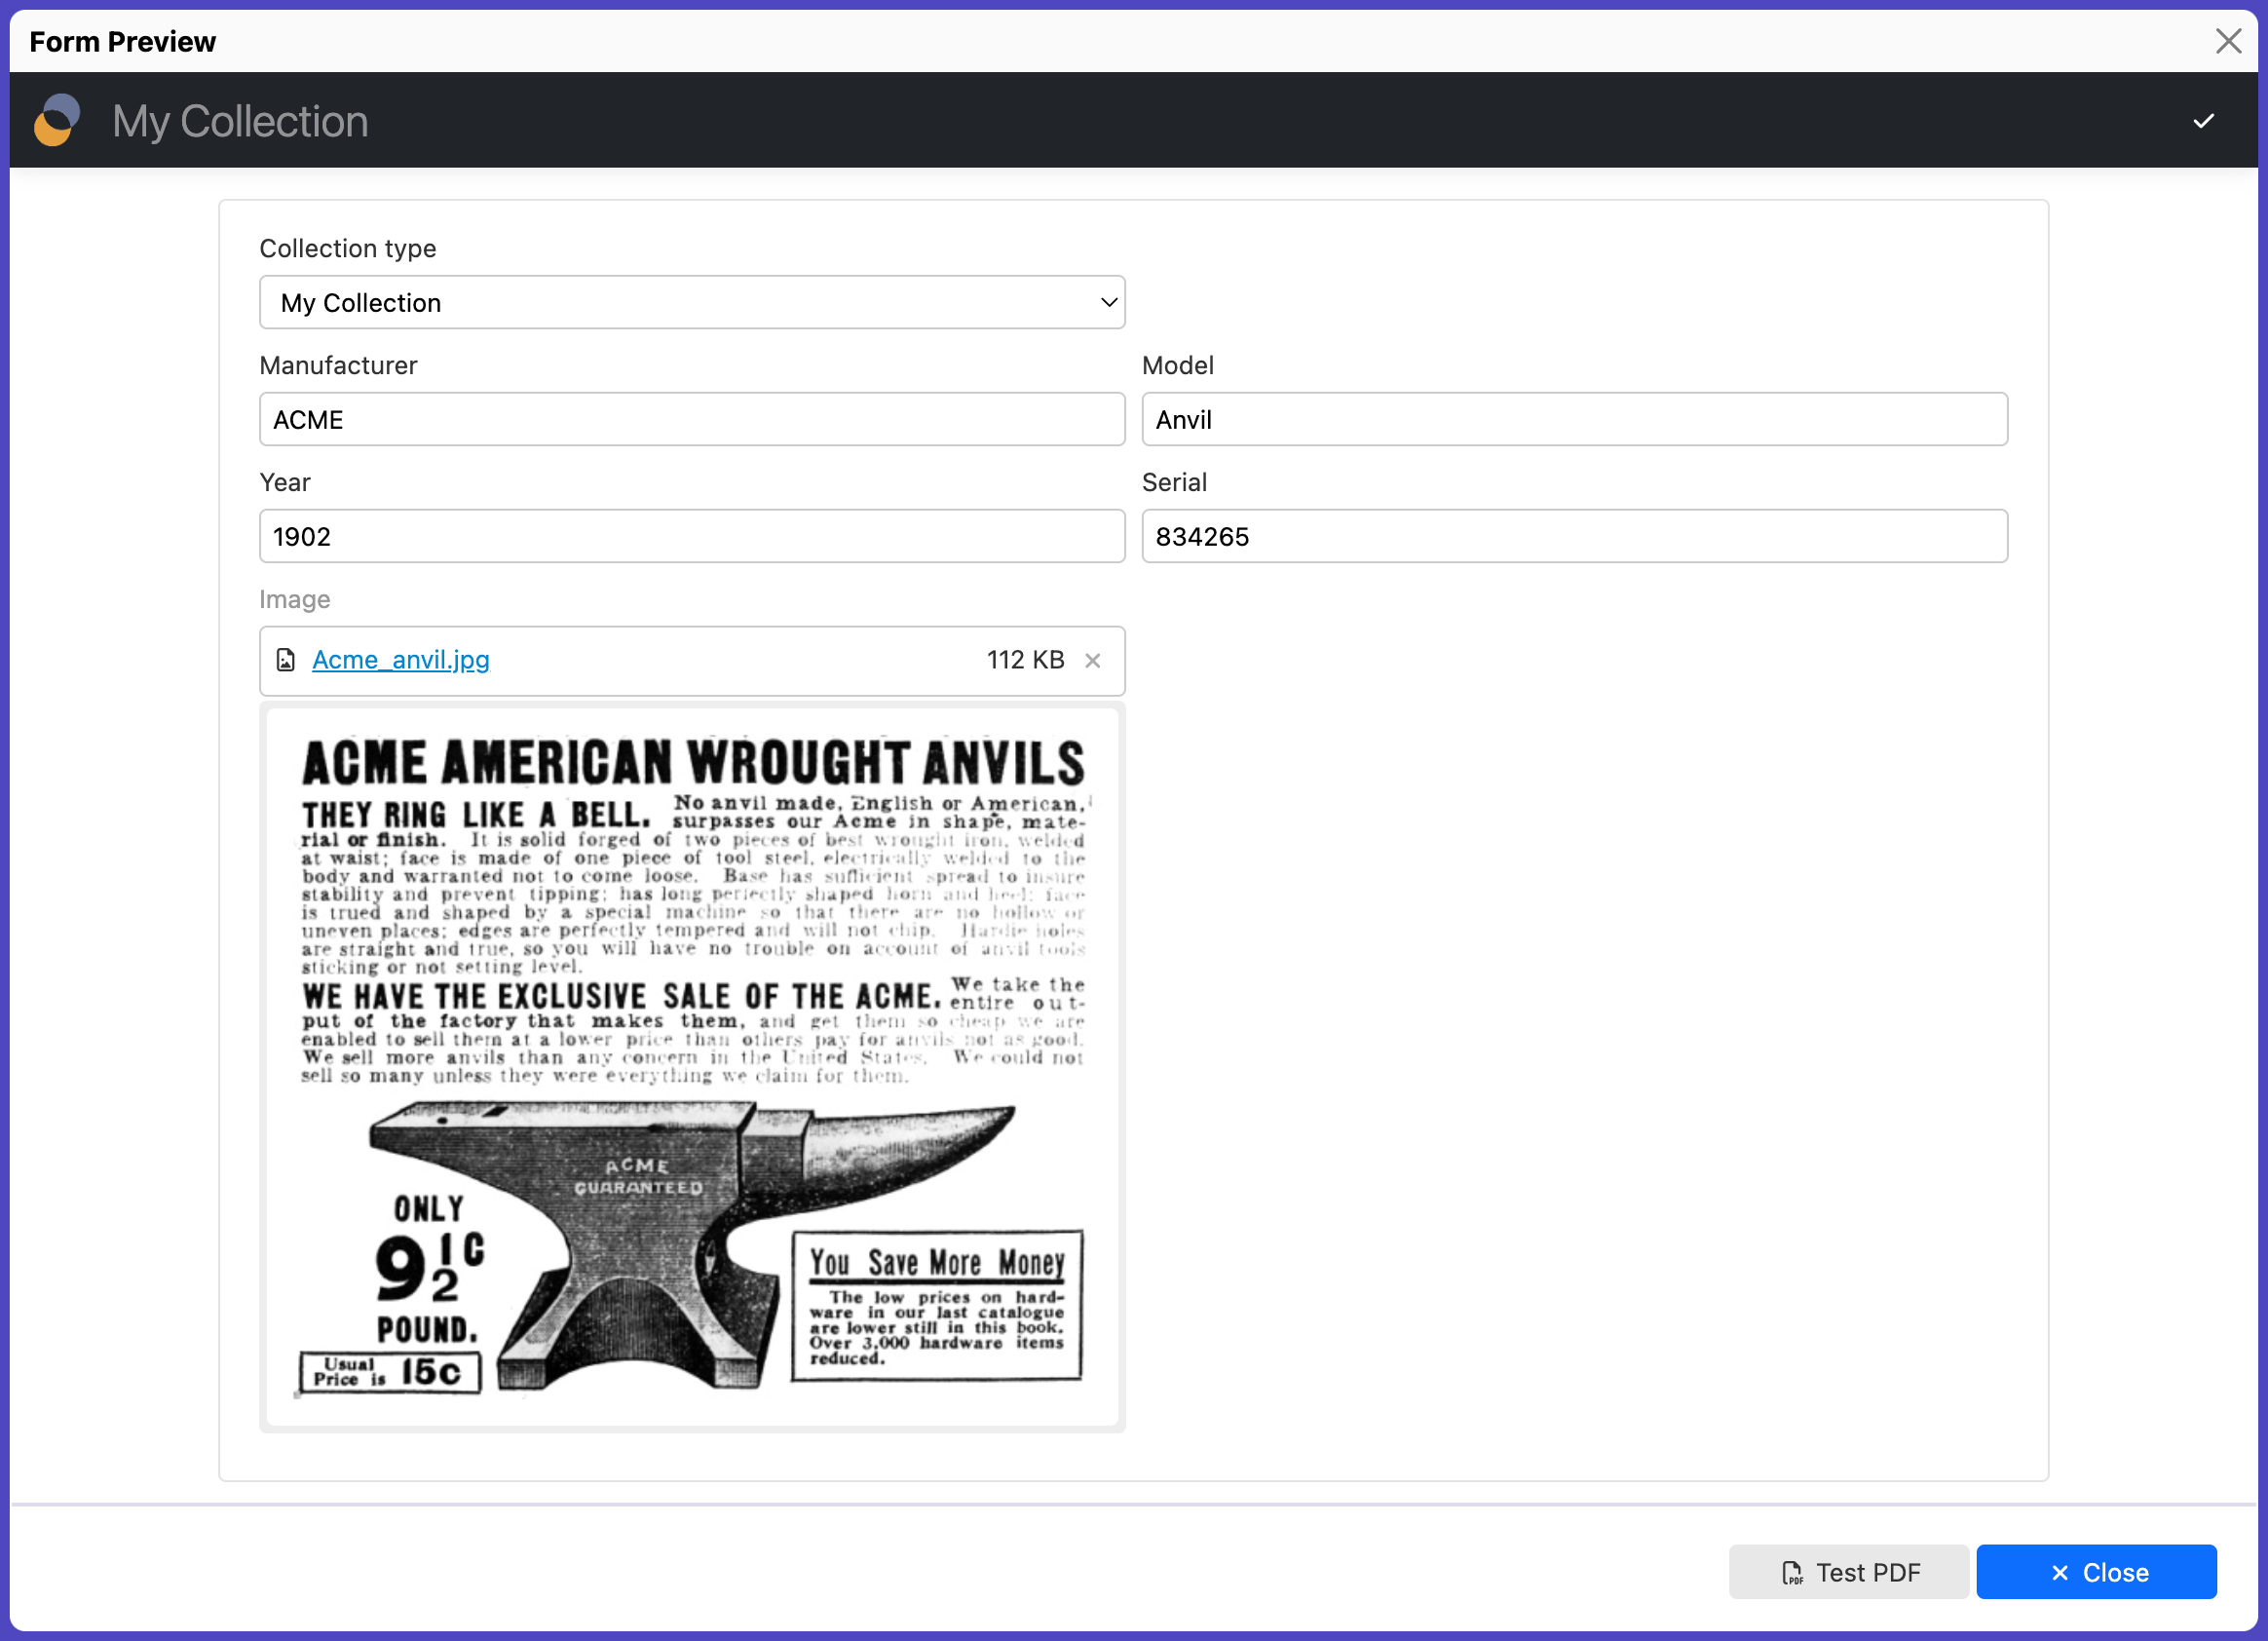Click the Test PDF button

point(1849,1572)
